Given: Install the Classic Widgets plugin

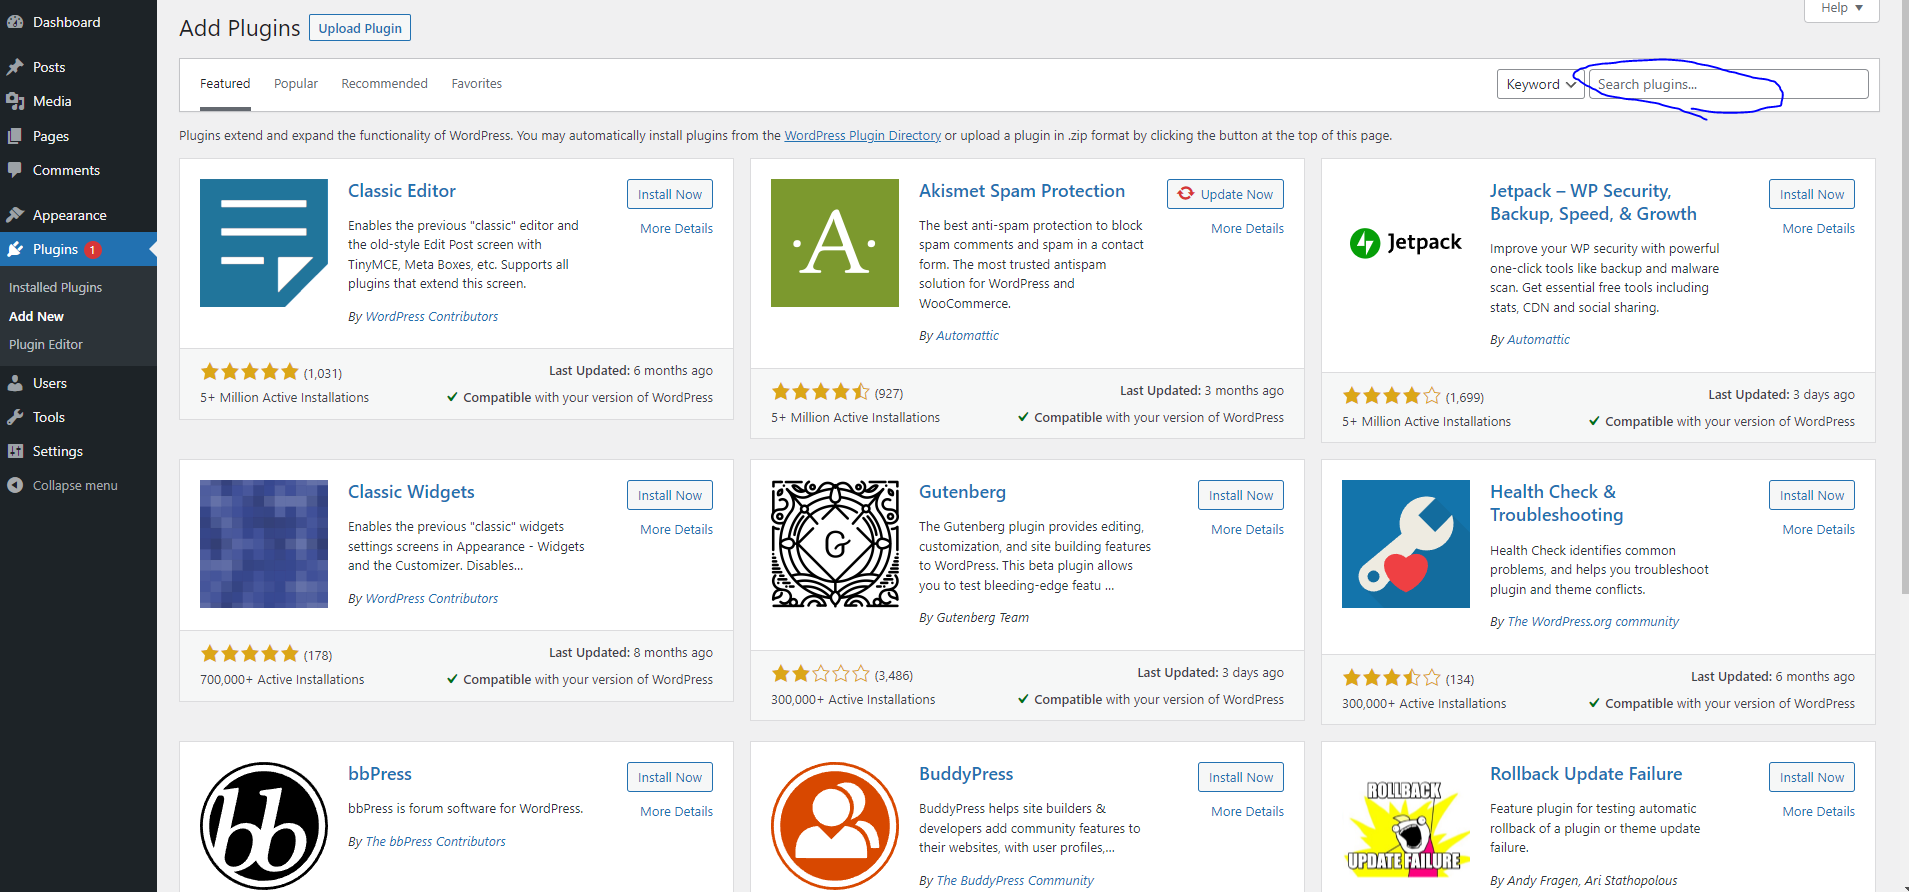Looking at the screenshot, I should (x=669, y=495).
